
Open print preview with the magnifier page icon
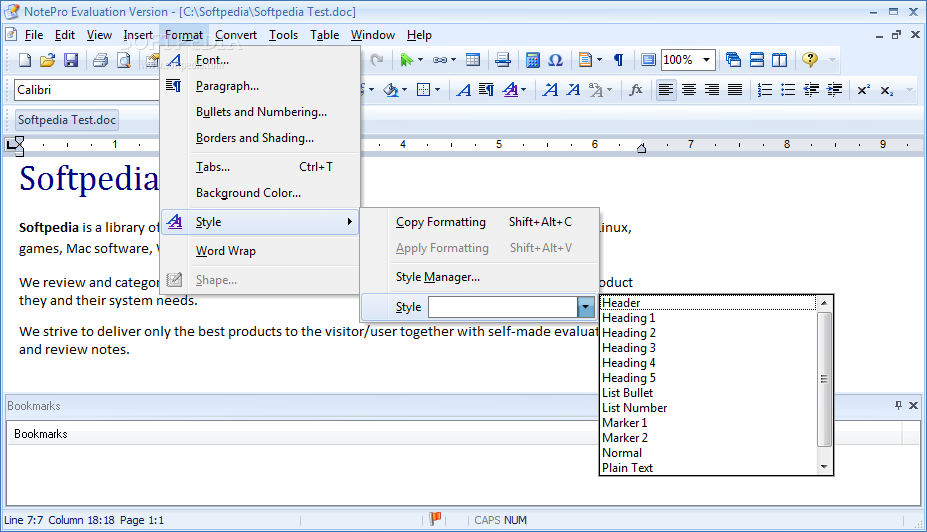[x=124, y=60]
